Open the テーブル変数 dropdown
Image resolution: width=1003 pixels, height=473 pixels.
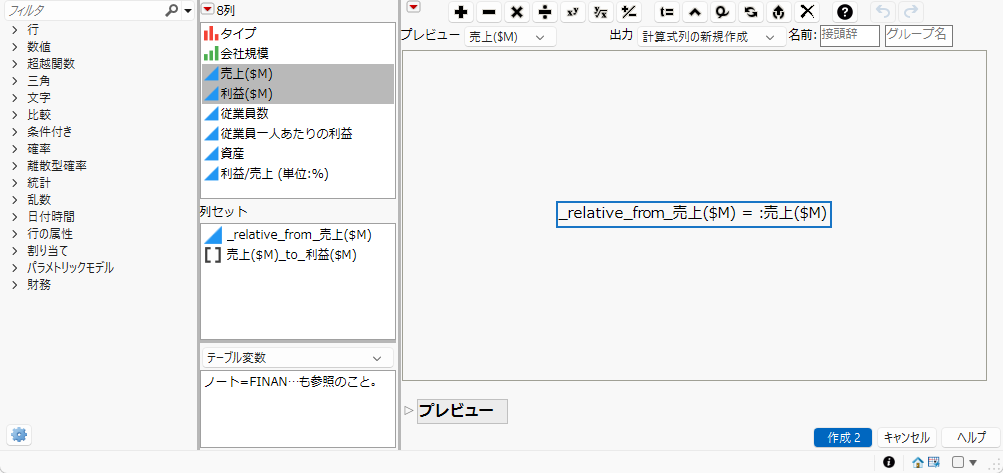[297, 358]
